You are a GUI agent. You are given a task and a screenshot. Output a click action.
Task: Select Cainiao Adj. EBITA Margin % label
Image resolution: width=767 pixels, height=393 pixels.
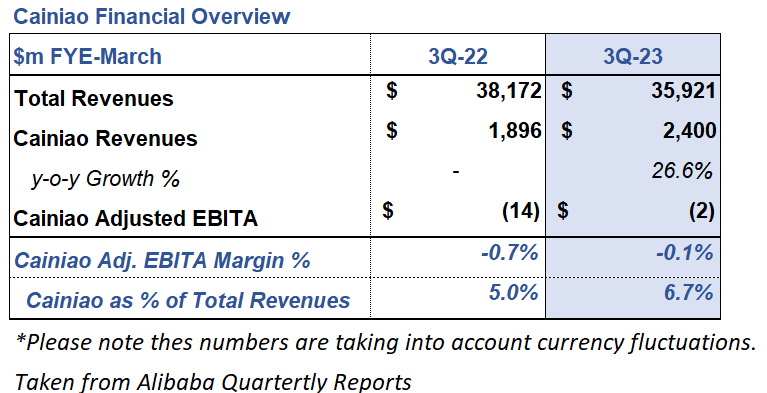tap(162, 260)
